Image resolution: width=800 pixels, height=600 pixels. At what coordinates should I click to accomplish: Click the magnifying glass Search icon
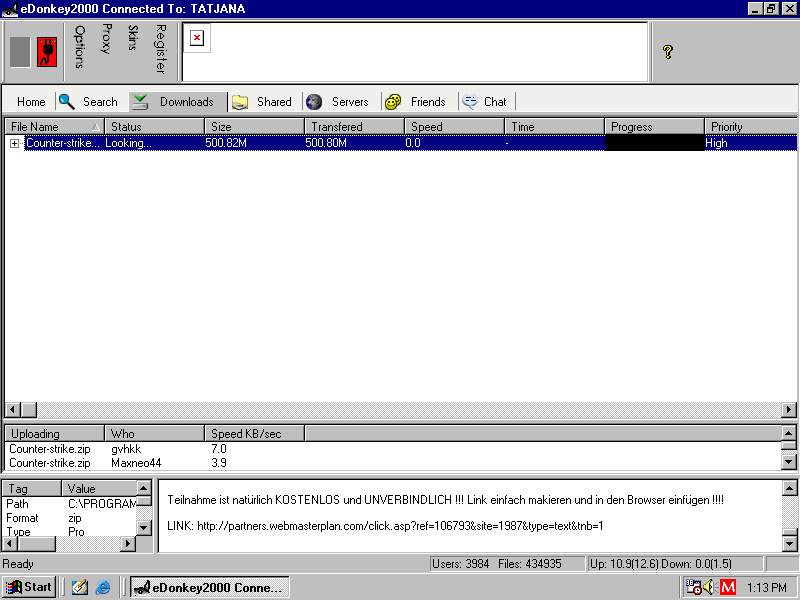coord(67,101)
